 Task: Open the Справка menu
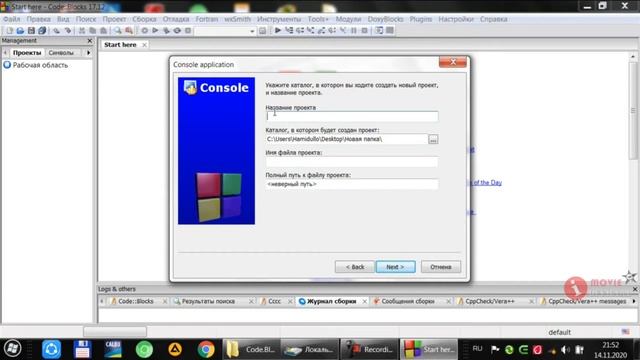click(x=493, y=19)
